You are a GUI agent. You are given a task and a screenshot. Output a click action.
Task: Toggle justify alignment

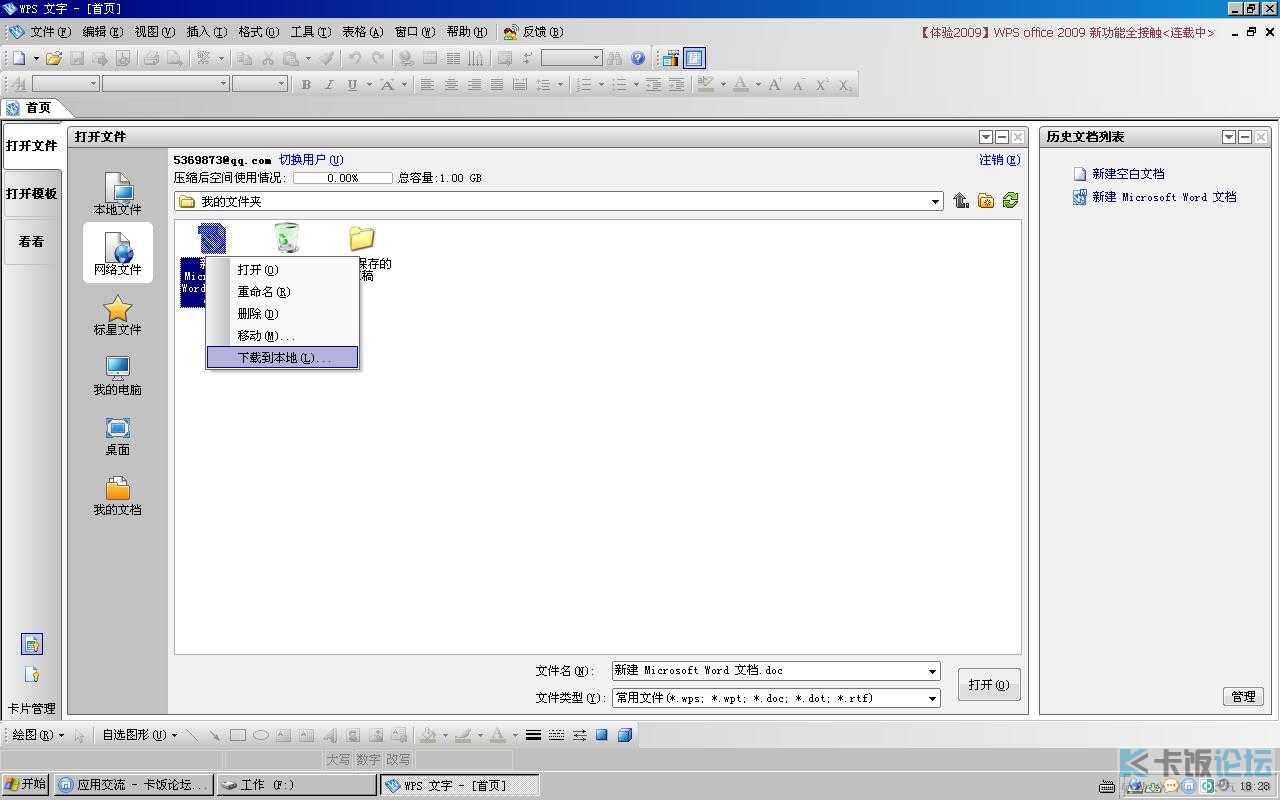pyautogui.click(x=497, y=85)
